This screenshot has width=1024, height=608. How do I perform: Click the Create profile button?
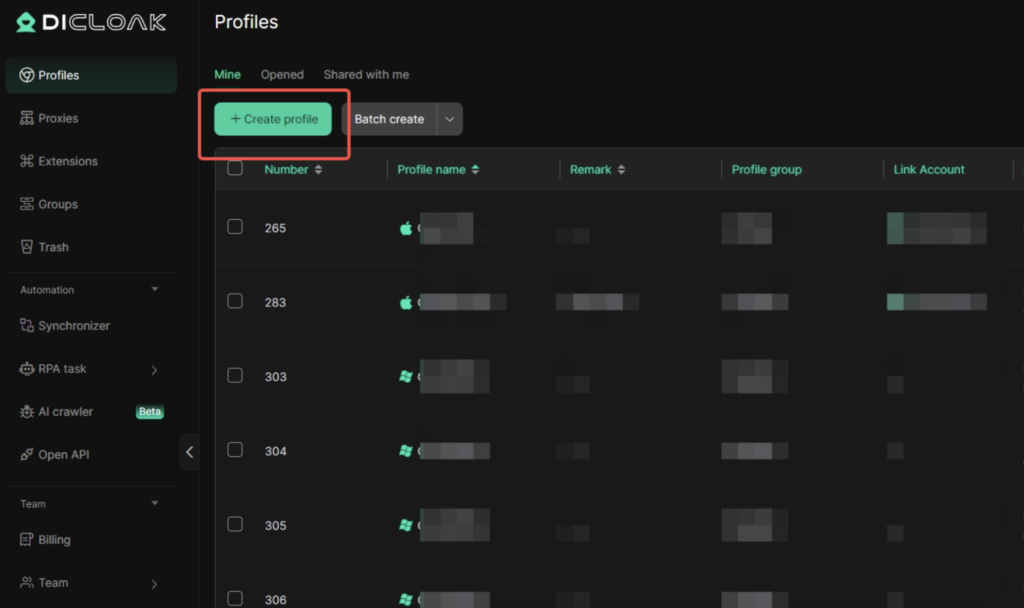pos(273,119)
